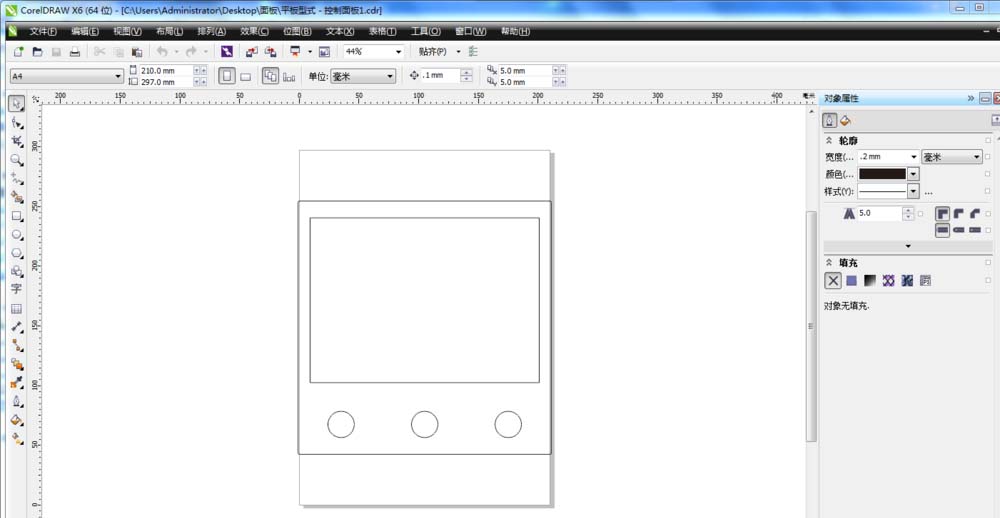1000x518 pixels.
Task: Expand the outline style (样式) dropdown
Action: (x=913, y=191)
